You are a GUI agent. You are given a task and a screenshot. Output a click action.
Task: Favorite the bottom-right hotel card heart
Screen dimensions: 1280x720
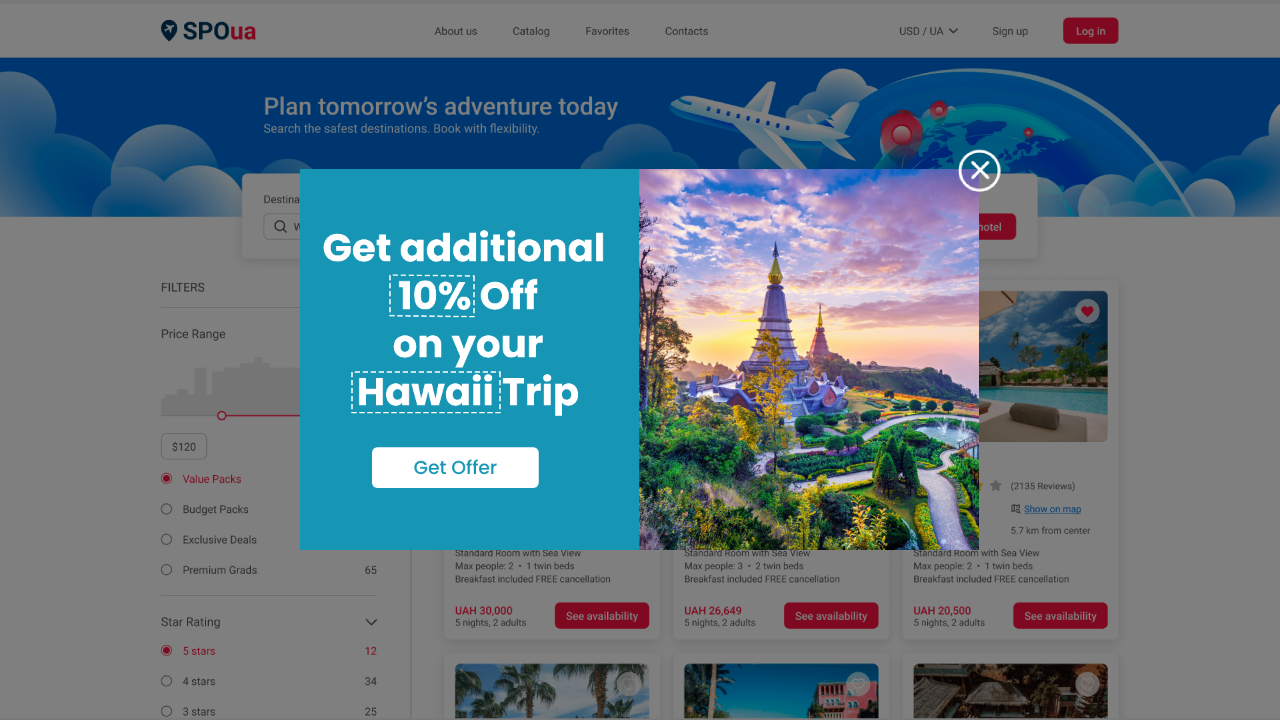pyautogui.click(x=1087, y=684)
